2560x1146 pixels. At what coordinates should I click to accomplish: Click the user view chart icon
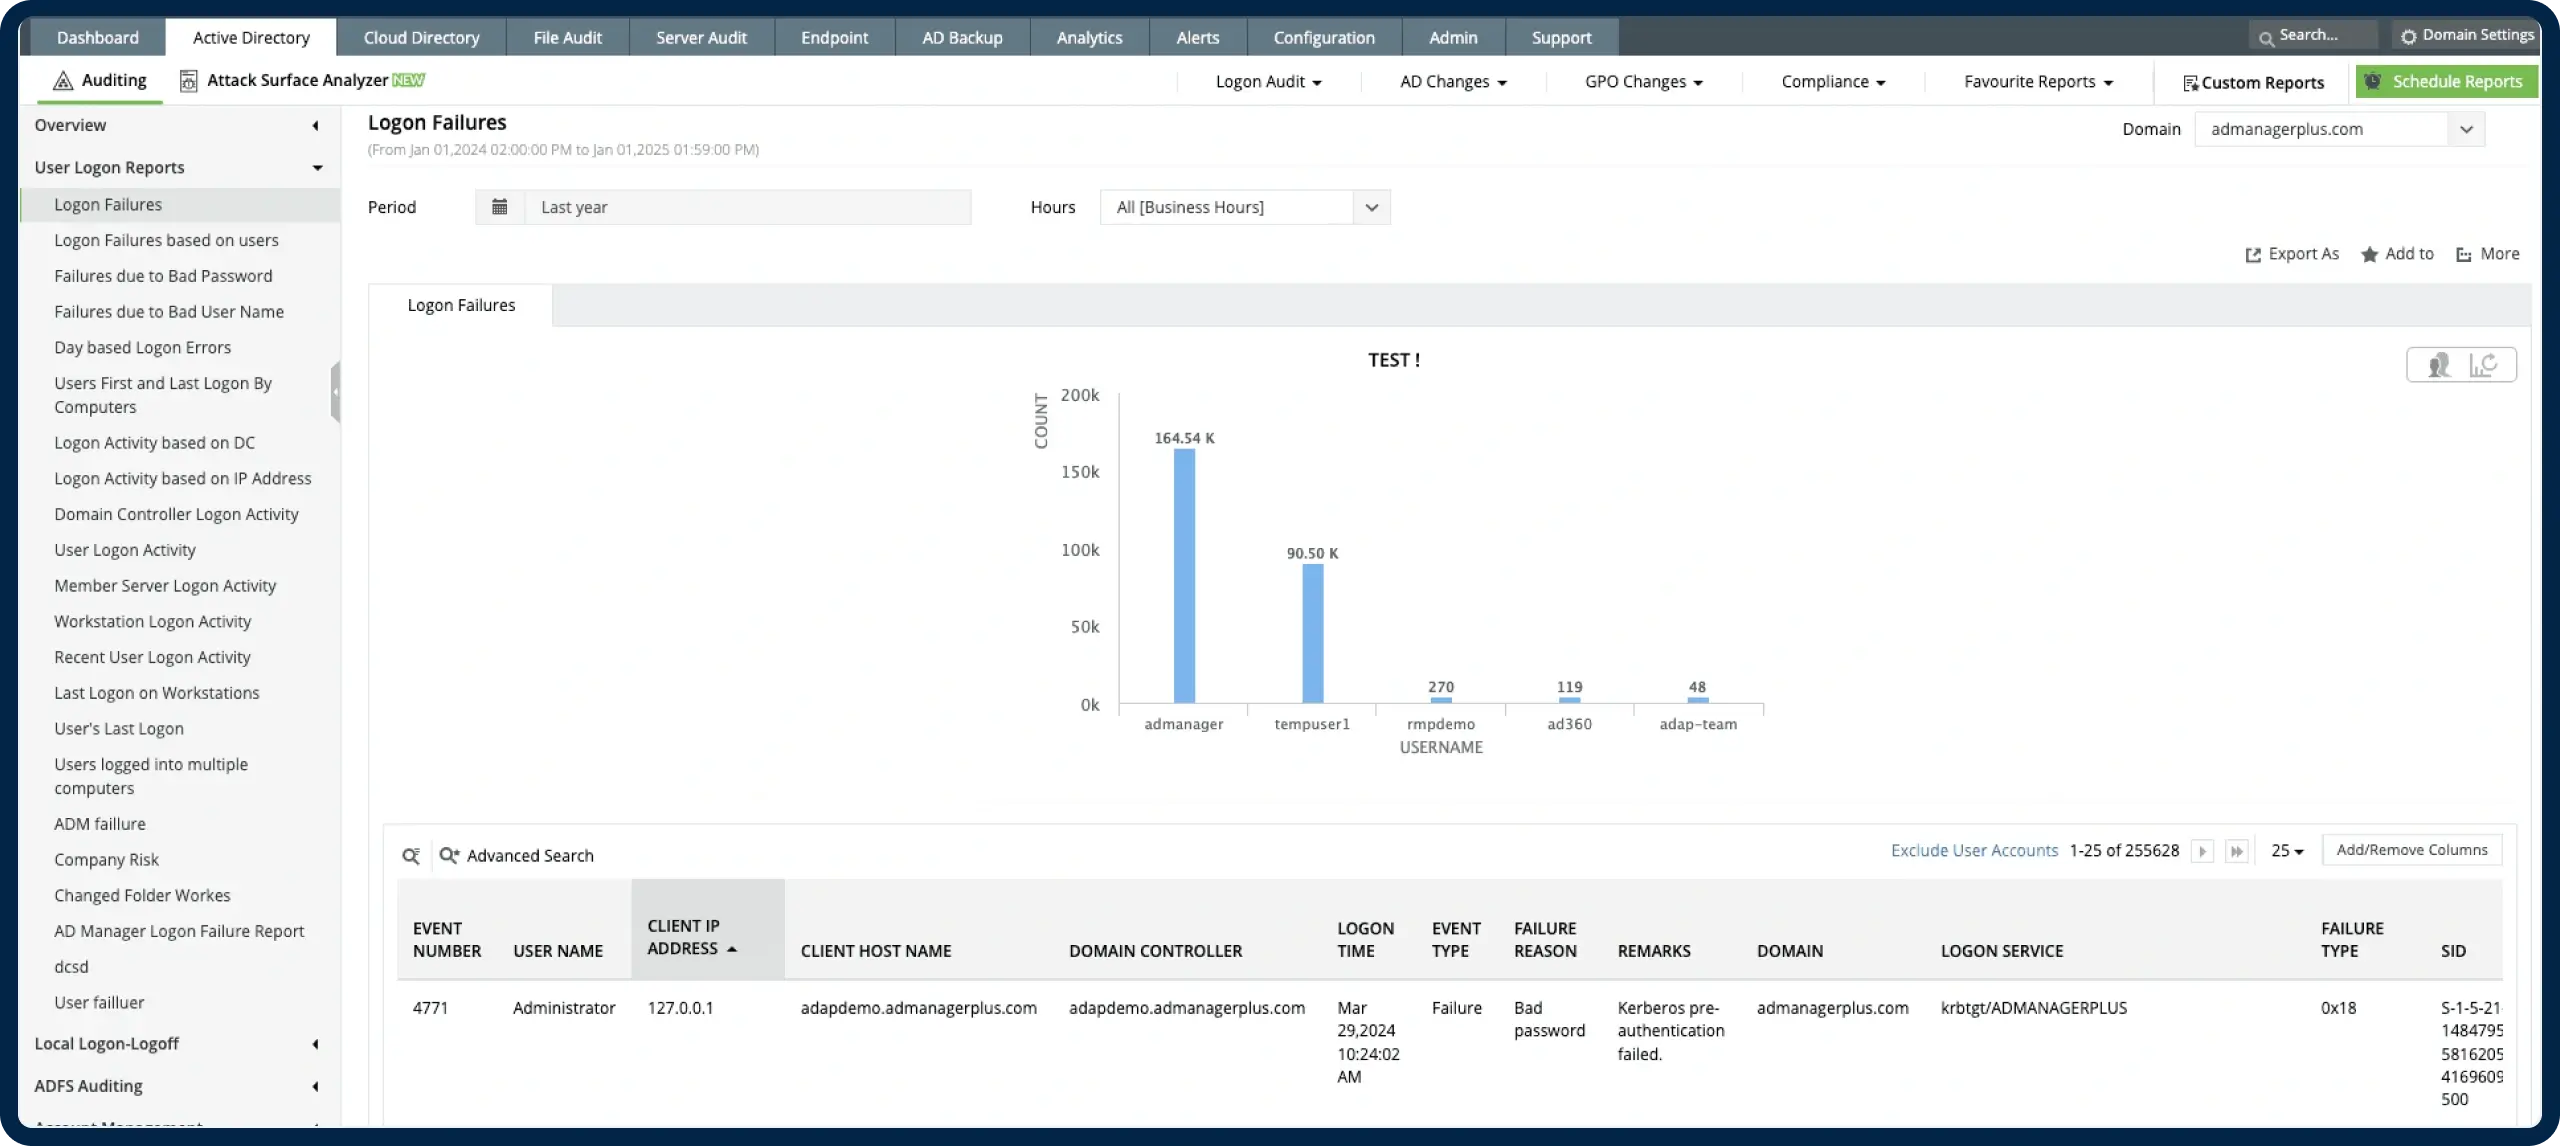click(2439, 365)
